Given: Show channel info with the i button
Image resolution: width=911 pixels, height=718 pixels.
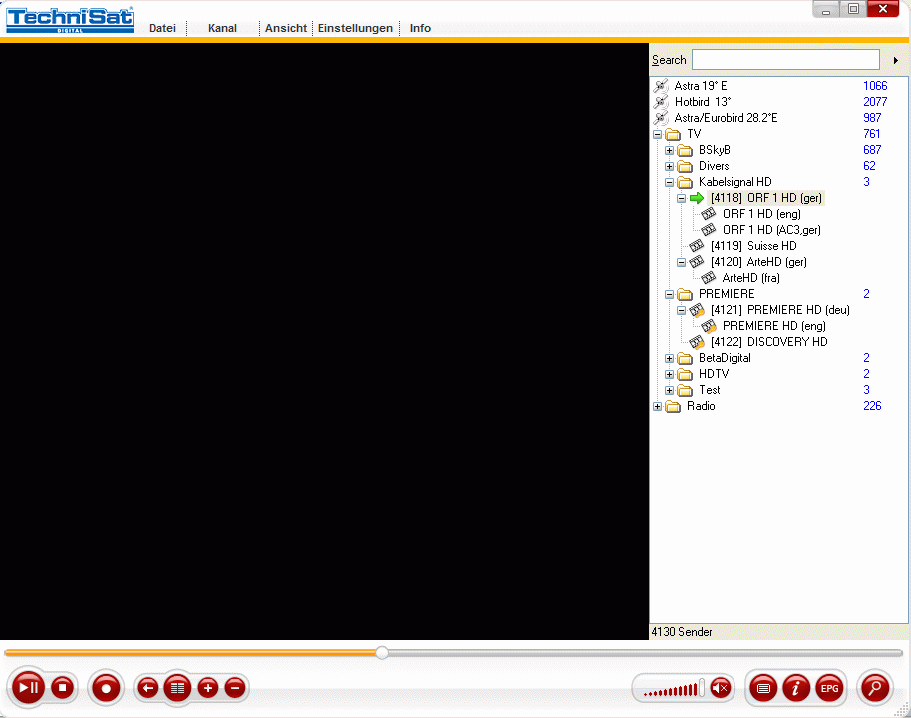Looking at the screenshot, I should point(796,688).
